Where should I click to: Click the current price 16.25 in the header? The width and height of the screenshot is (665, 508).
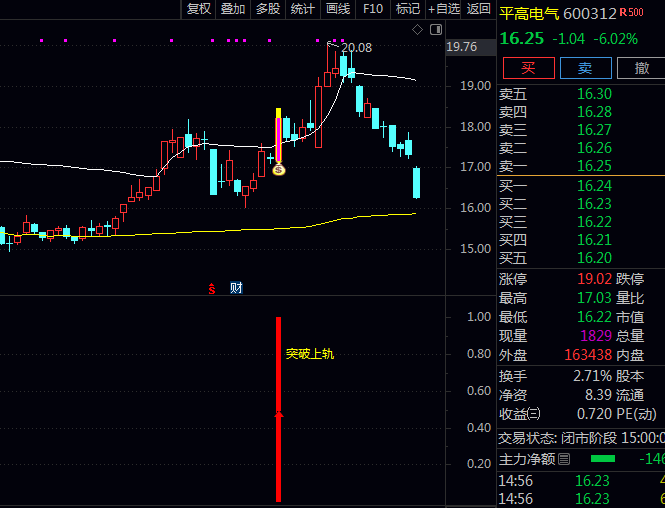point(522,39)
